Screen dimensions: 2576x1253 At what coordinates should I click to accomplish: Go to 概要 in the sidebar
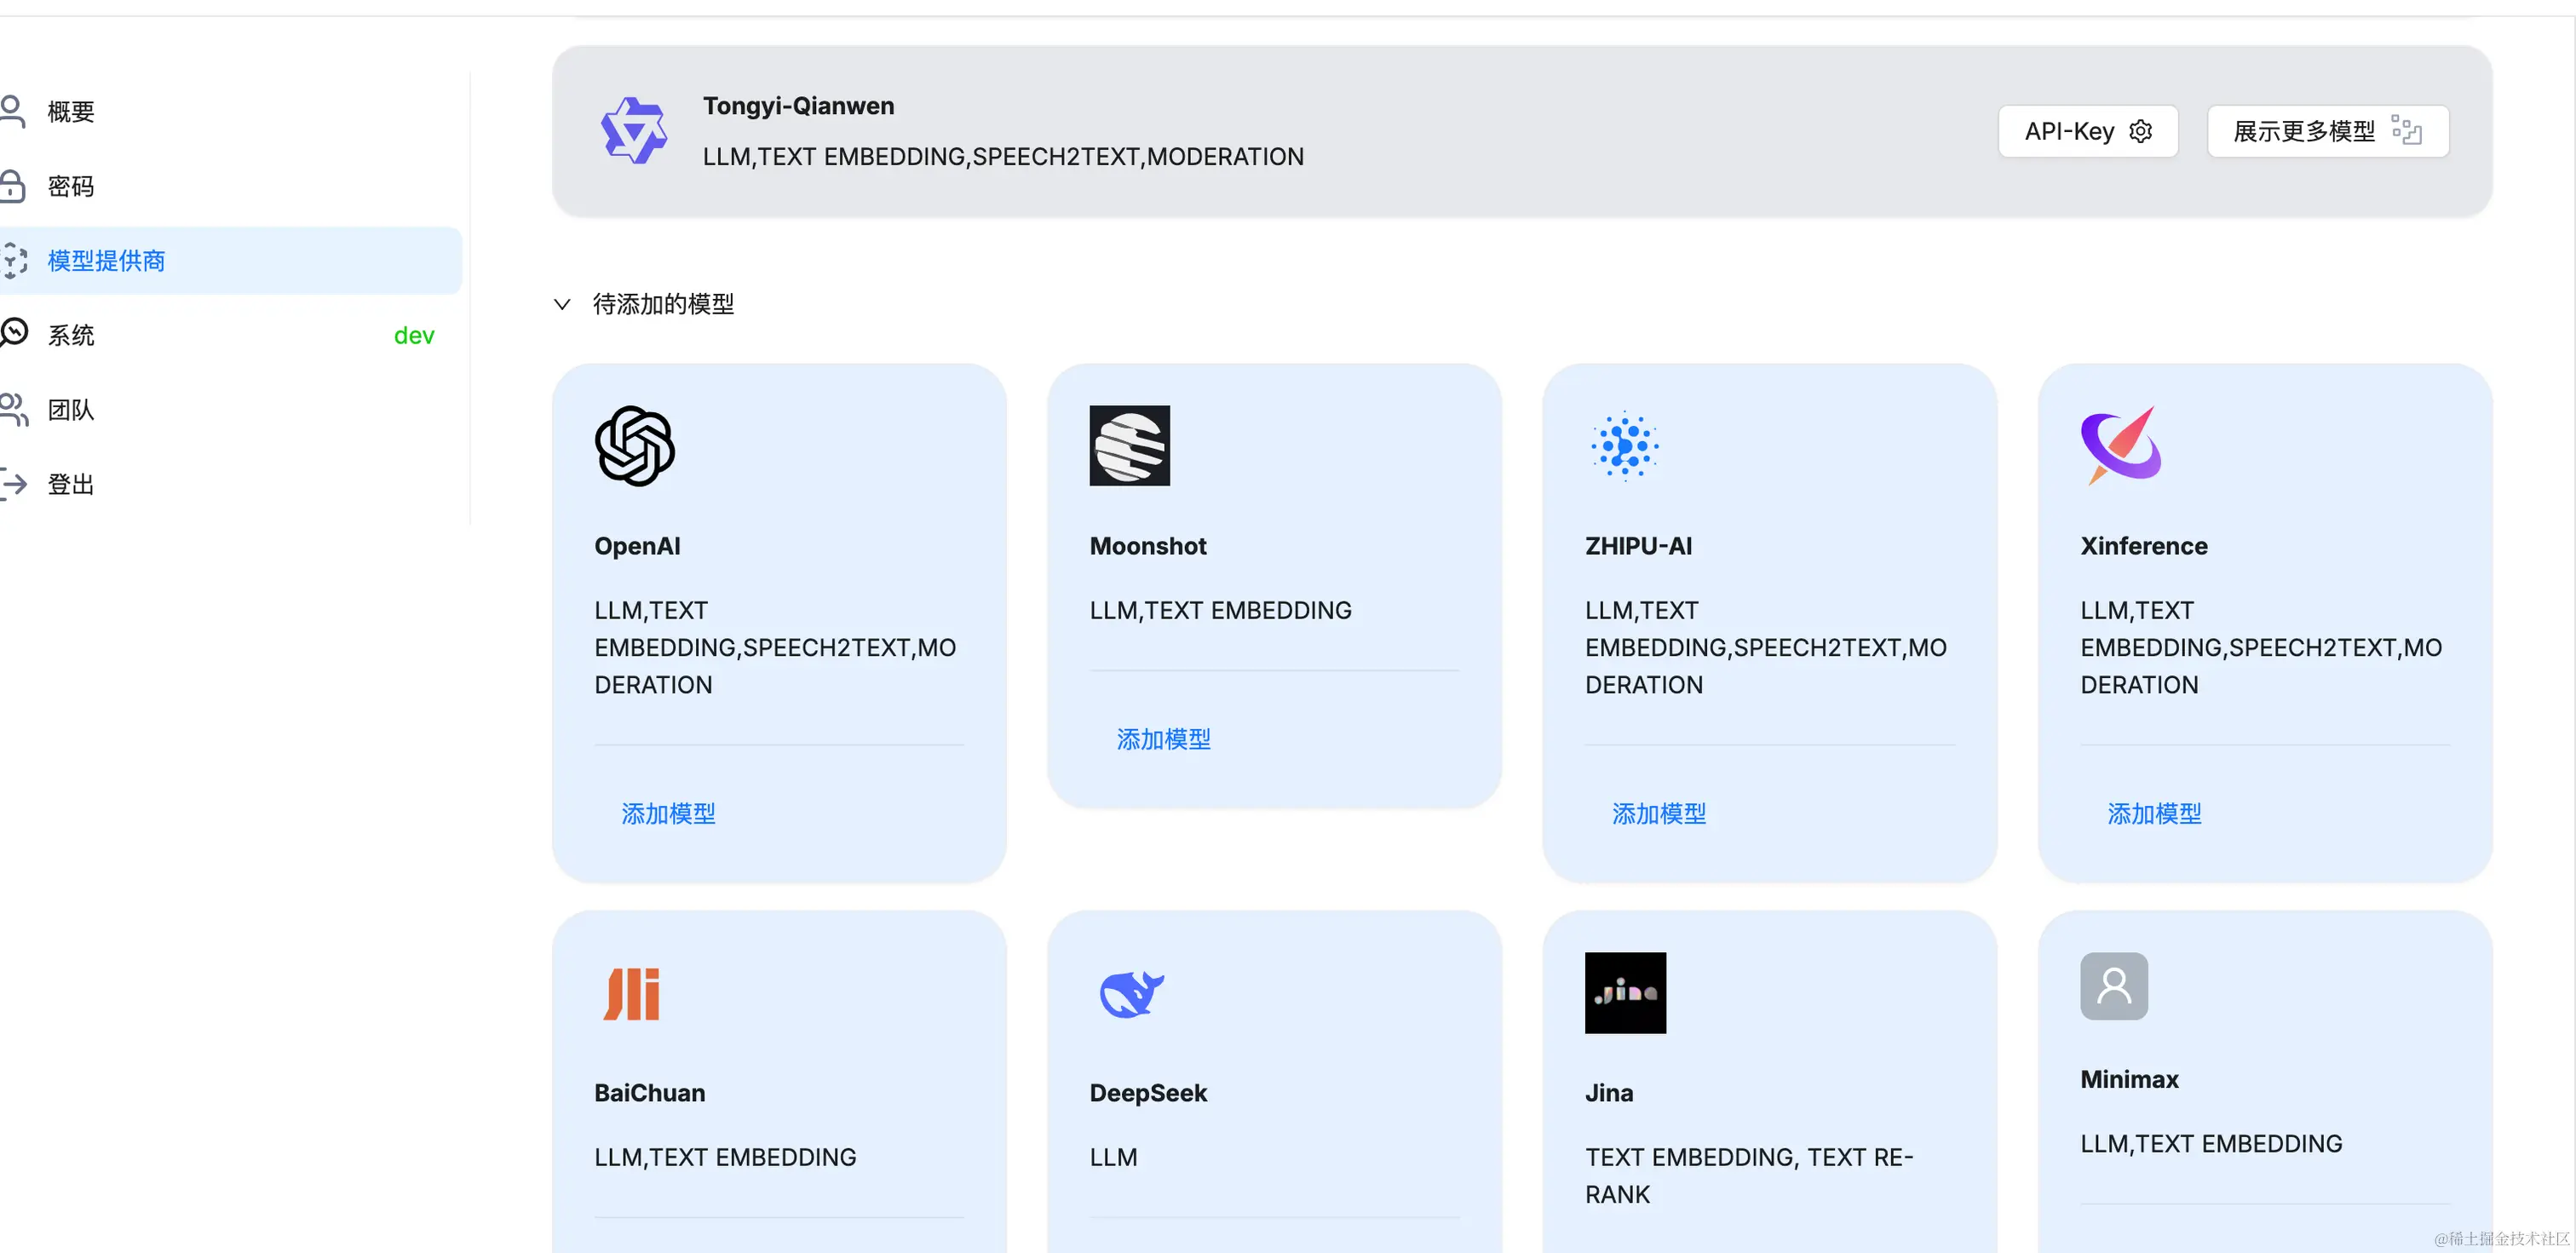(x=71, y=111)
